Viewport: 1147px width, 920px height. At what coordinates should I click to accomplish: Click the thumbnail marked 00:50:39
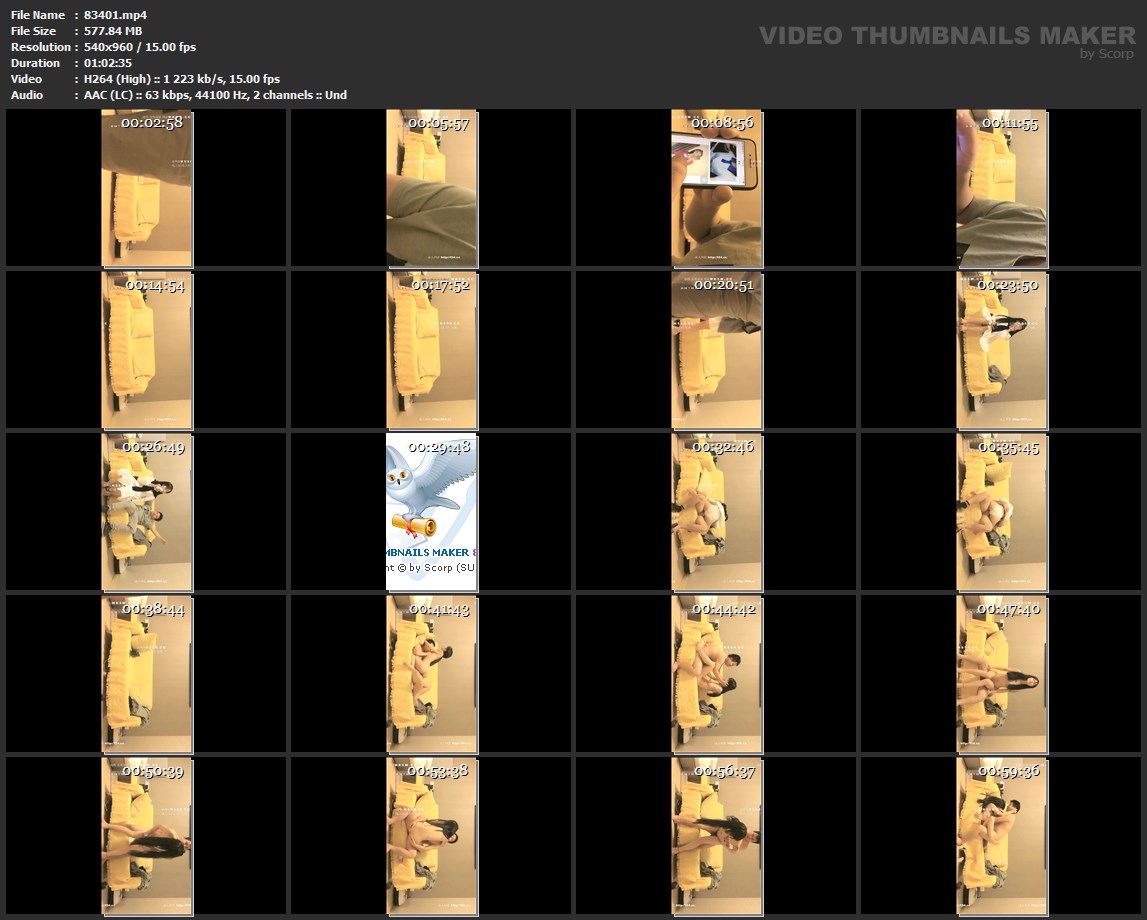[x=146, y=836]
